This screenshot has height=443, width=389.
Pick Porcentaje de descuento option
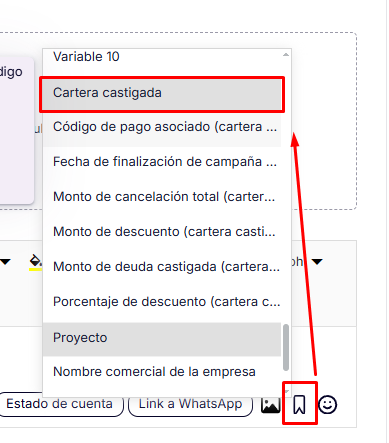coord(162,302)
